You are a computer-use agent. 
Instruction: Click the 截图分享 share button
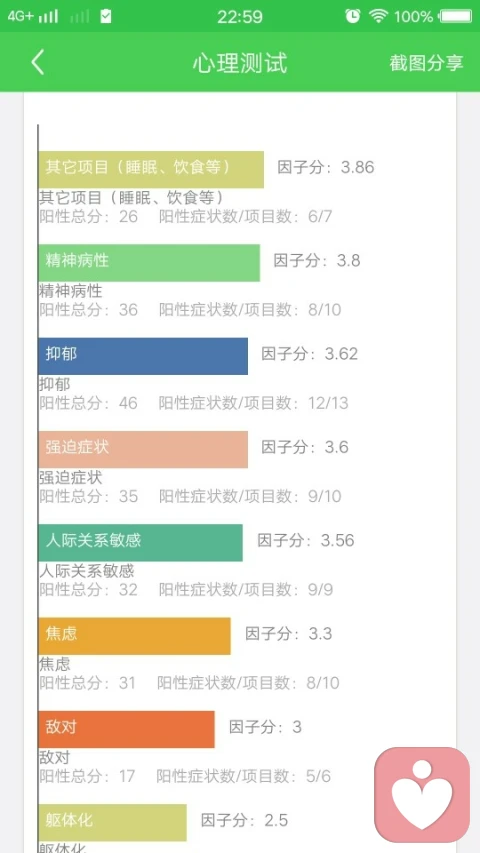click(x=426, y=63)
